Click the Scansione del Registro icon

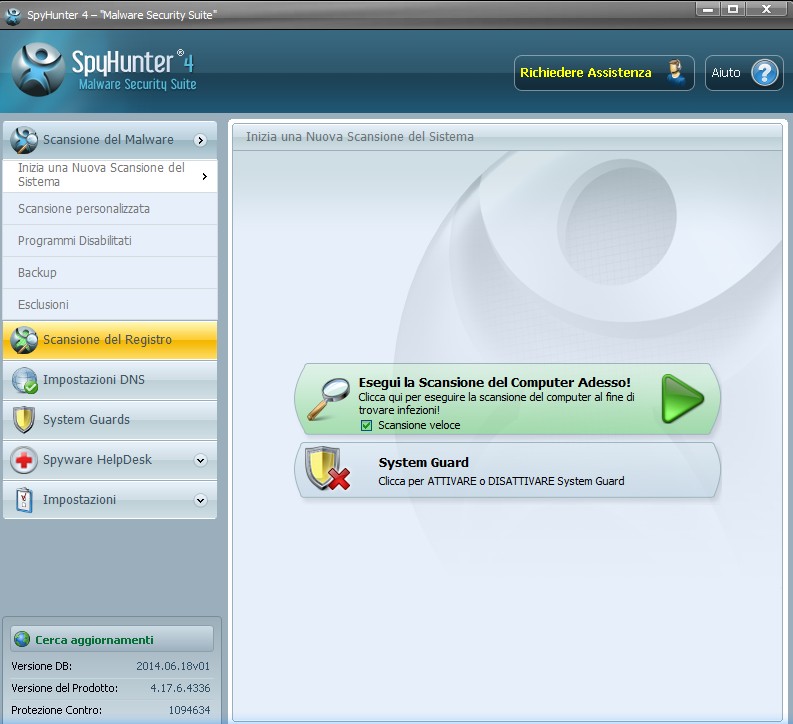[24, 340]
